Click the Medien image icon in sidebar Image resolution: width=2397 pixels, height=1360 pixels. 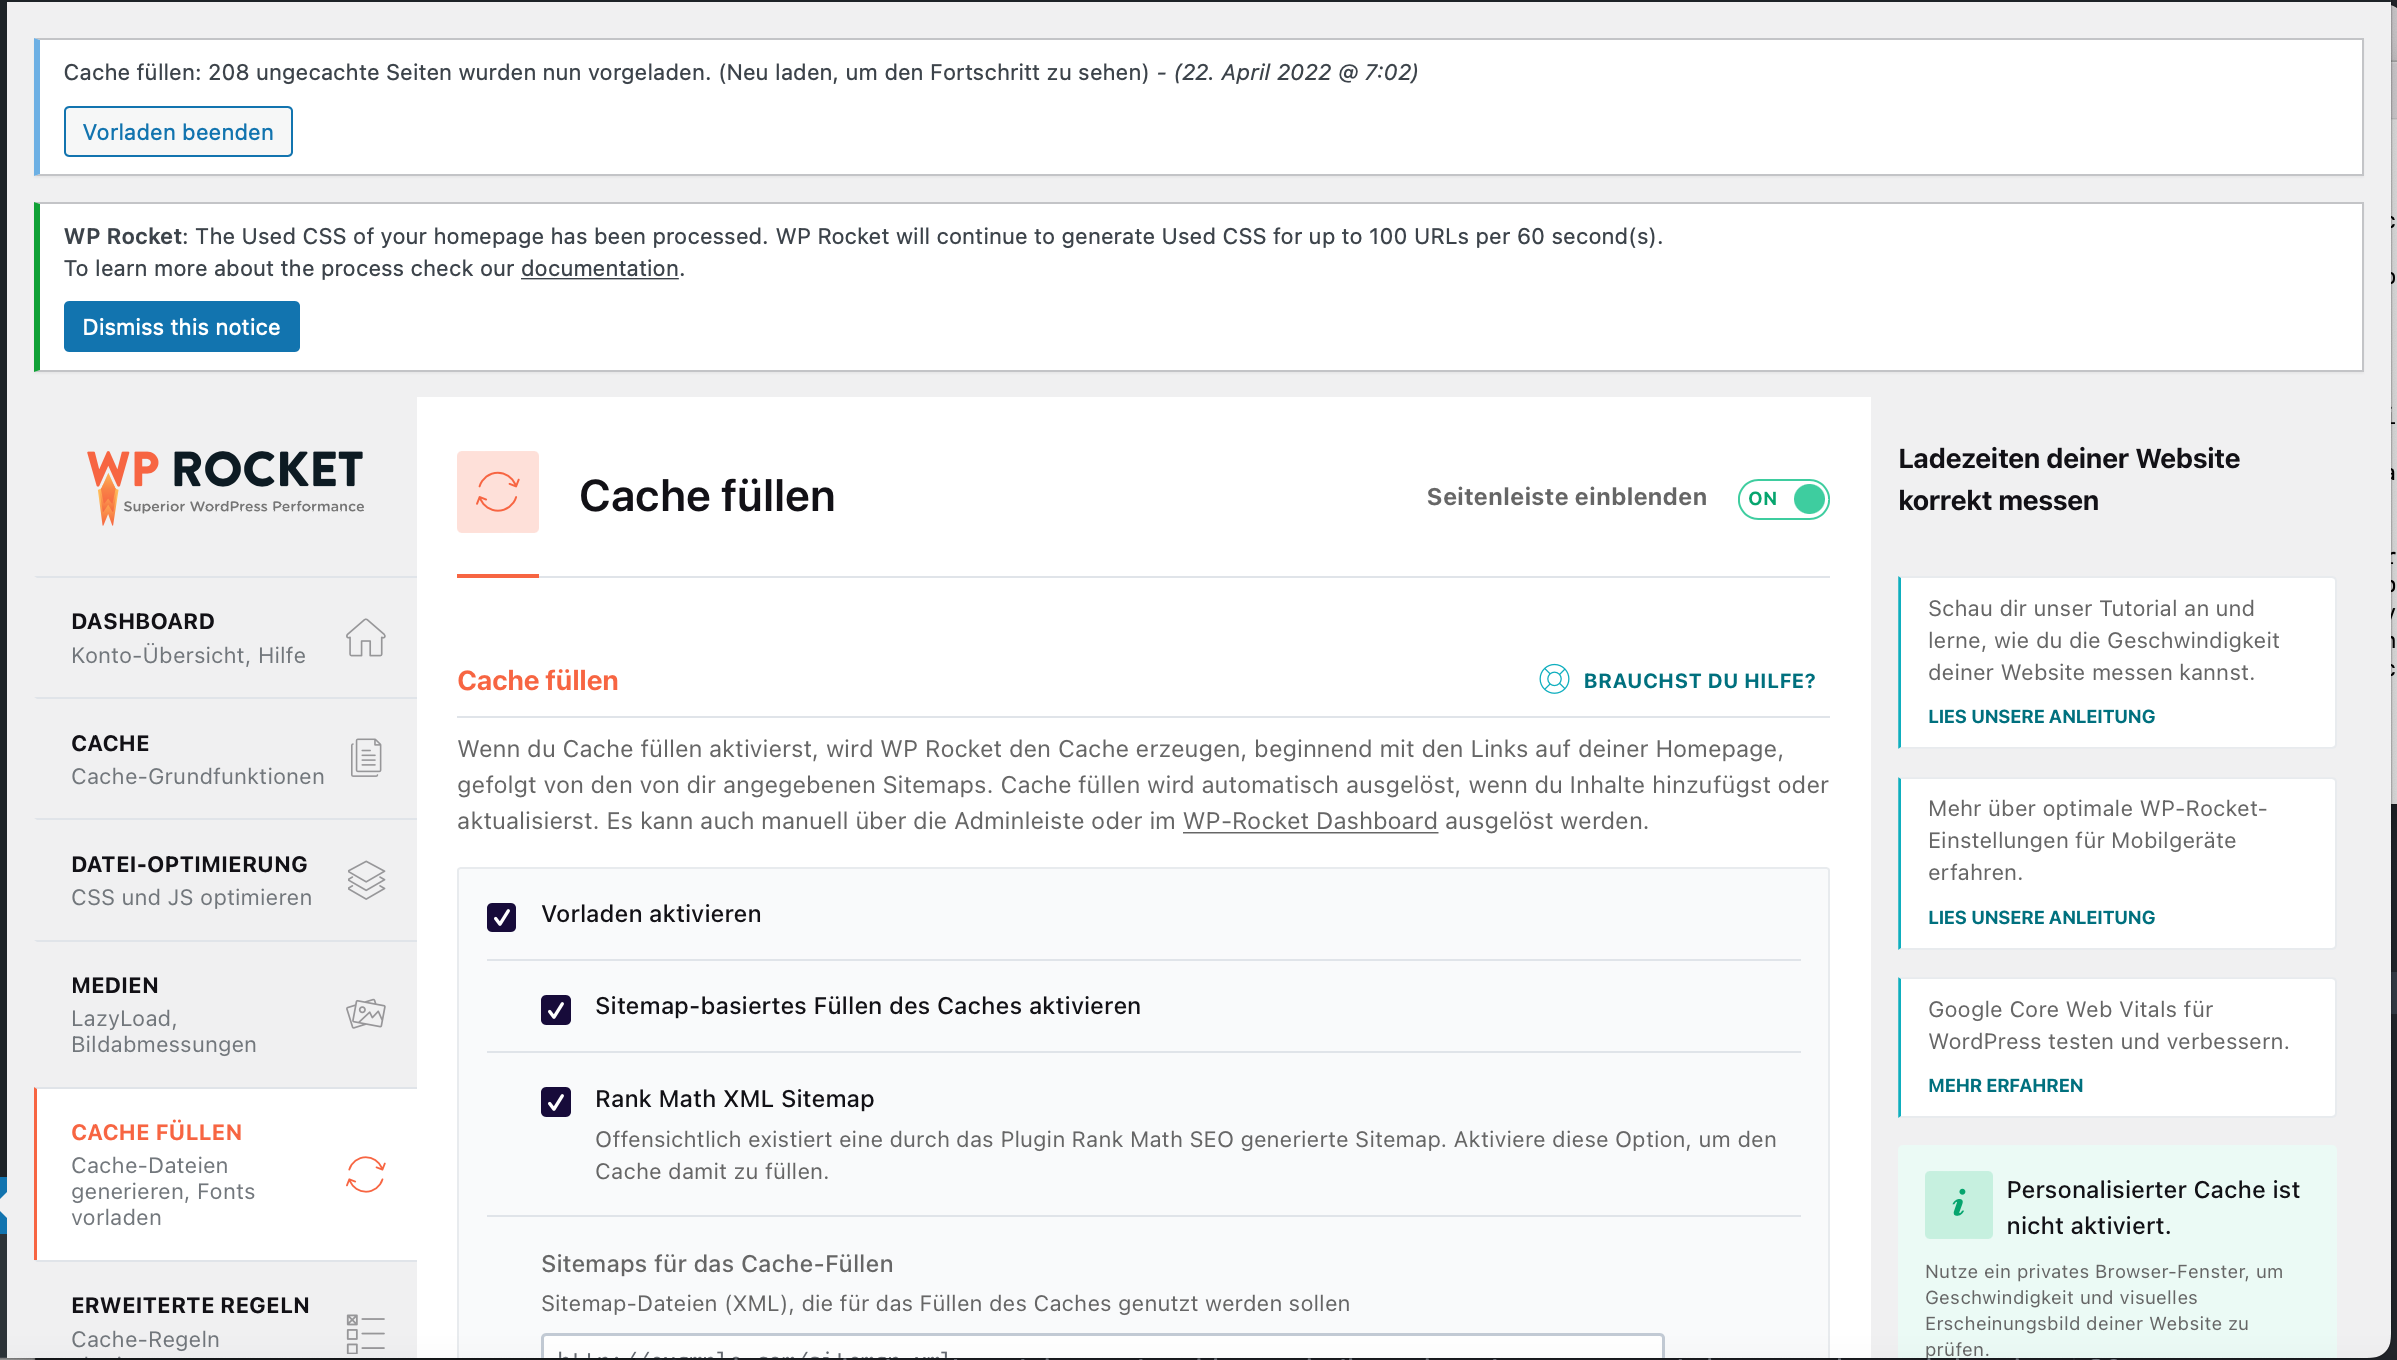(x=366, y=1013)
